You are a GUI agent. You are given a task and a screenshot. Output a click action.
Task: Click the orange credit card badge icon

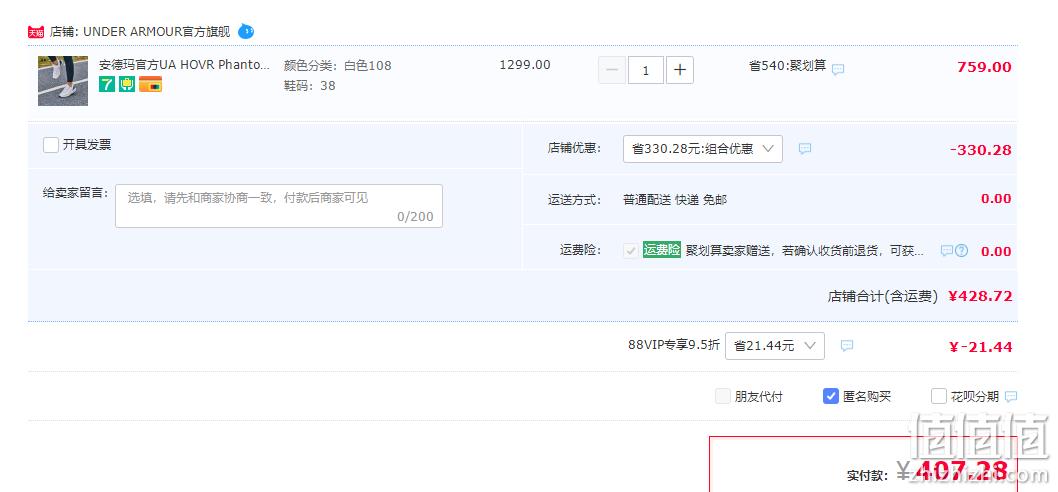(x=150, y=84)
